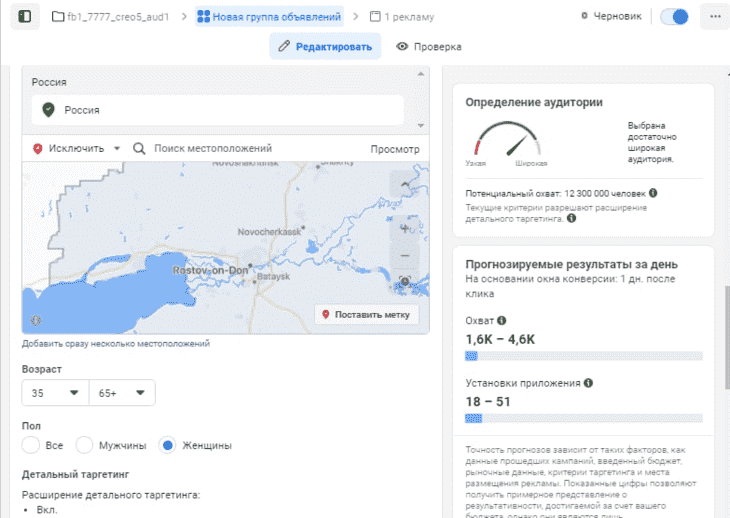The width and height of the screenshot is (730, 518).
Task: Click info icon after детального таргетинга text
Action: click(x=572, y=218)
